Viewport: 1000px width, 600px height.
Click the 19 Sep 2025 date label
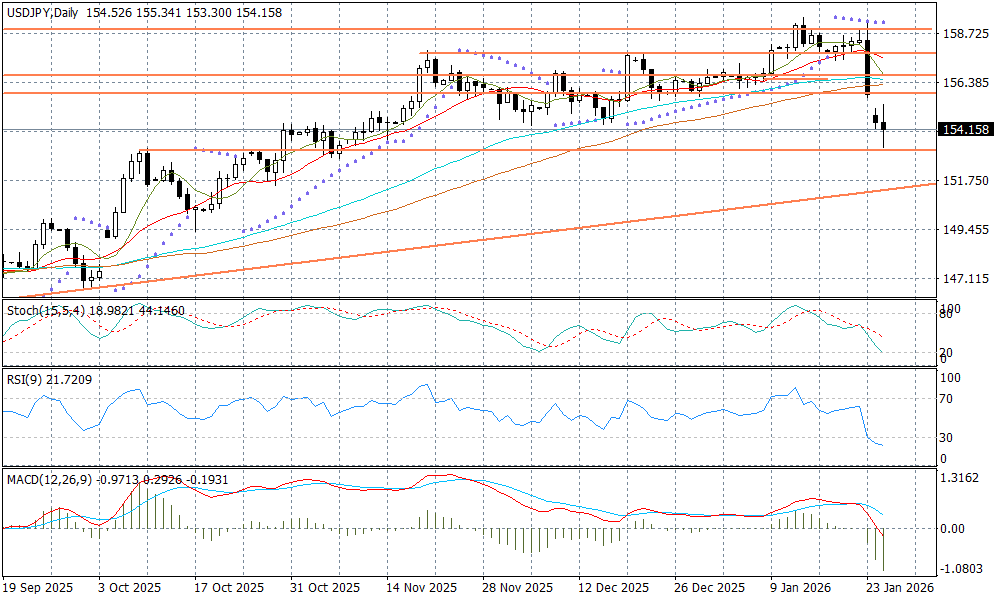(38, 588)
